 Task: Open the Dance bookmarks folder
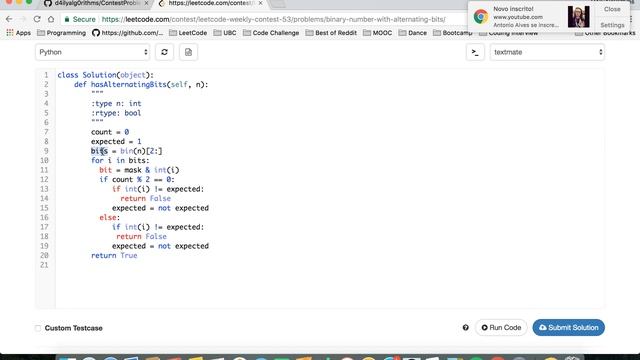[x=413, y=33]
